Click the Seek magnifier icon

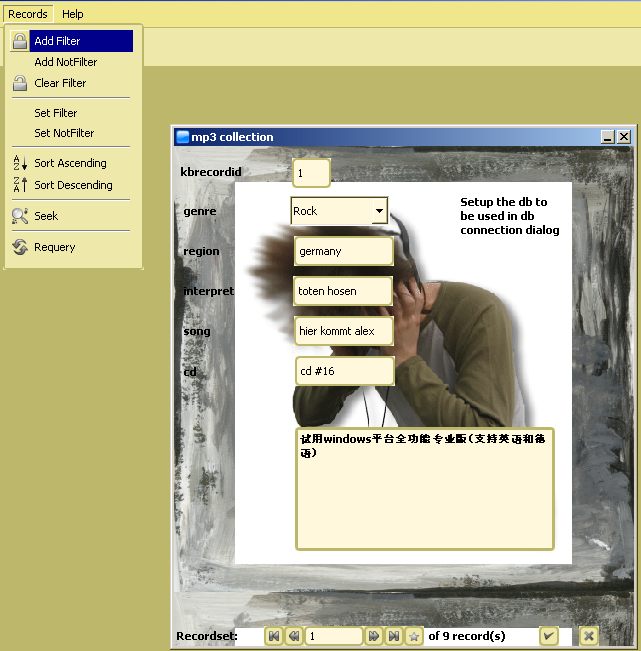(x=20, y=216)
